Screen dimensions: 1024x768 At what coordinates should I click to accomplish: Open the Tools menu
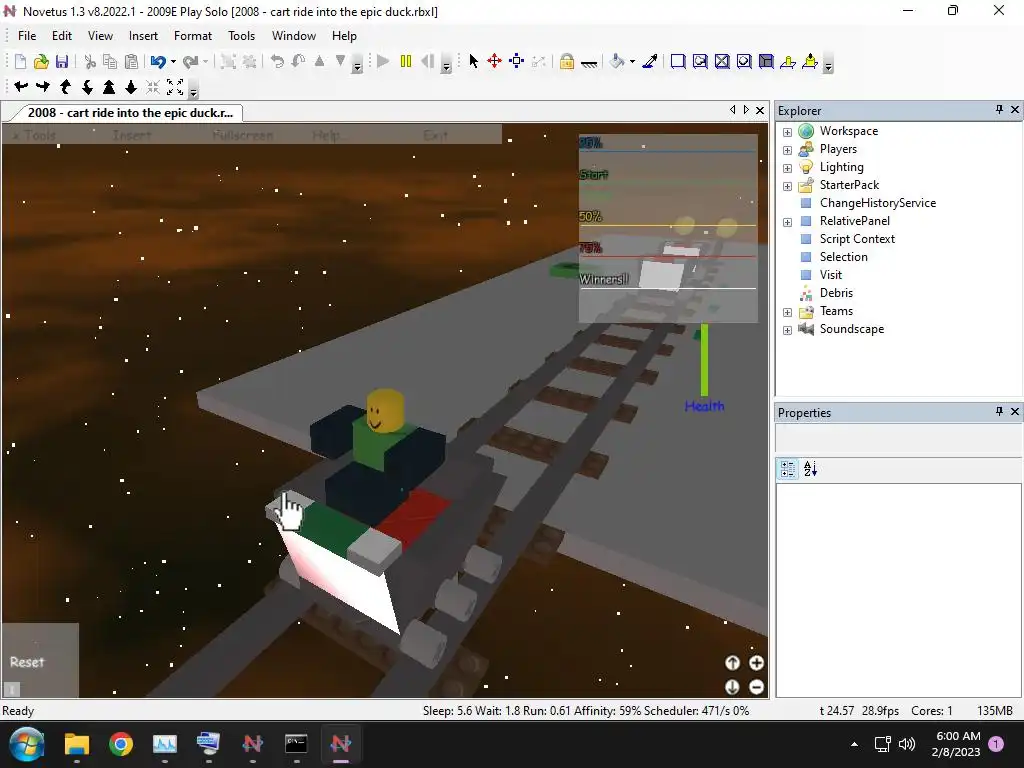242,36
